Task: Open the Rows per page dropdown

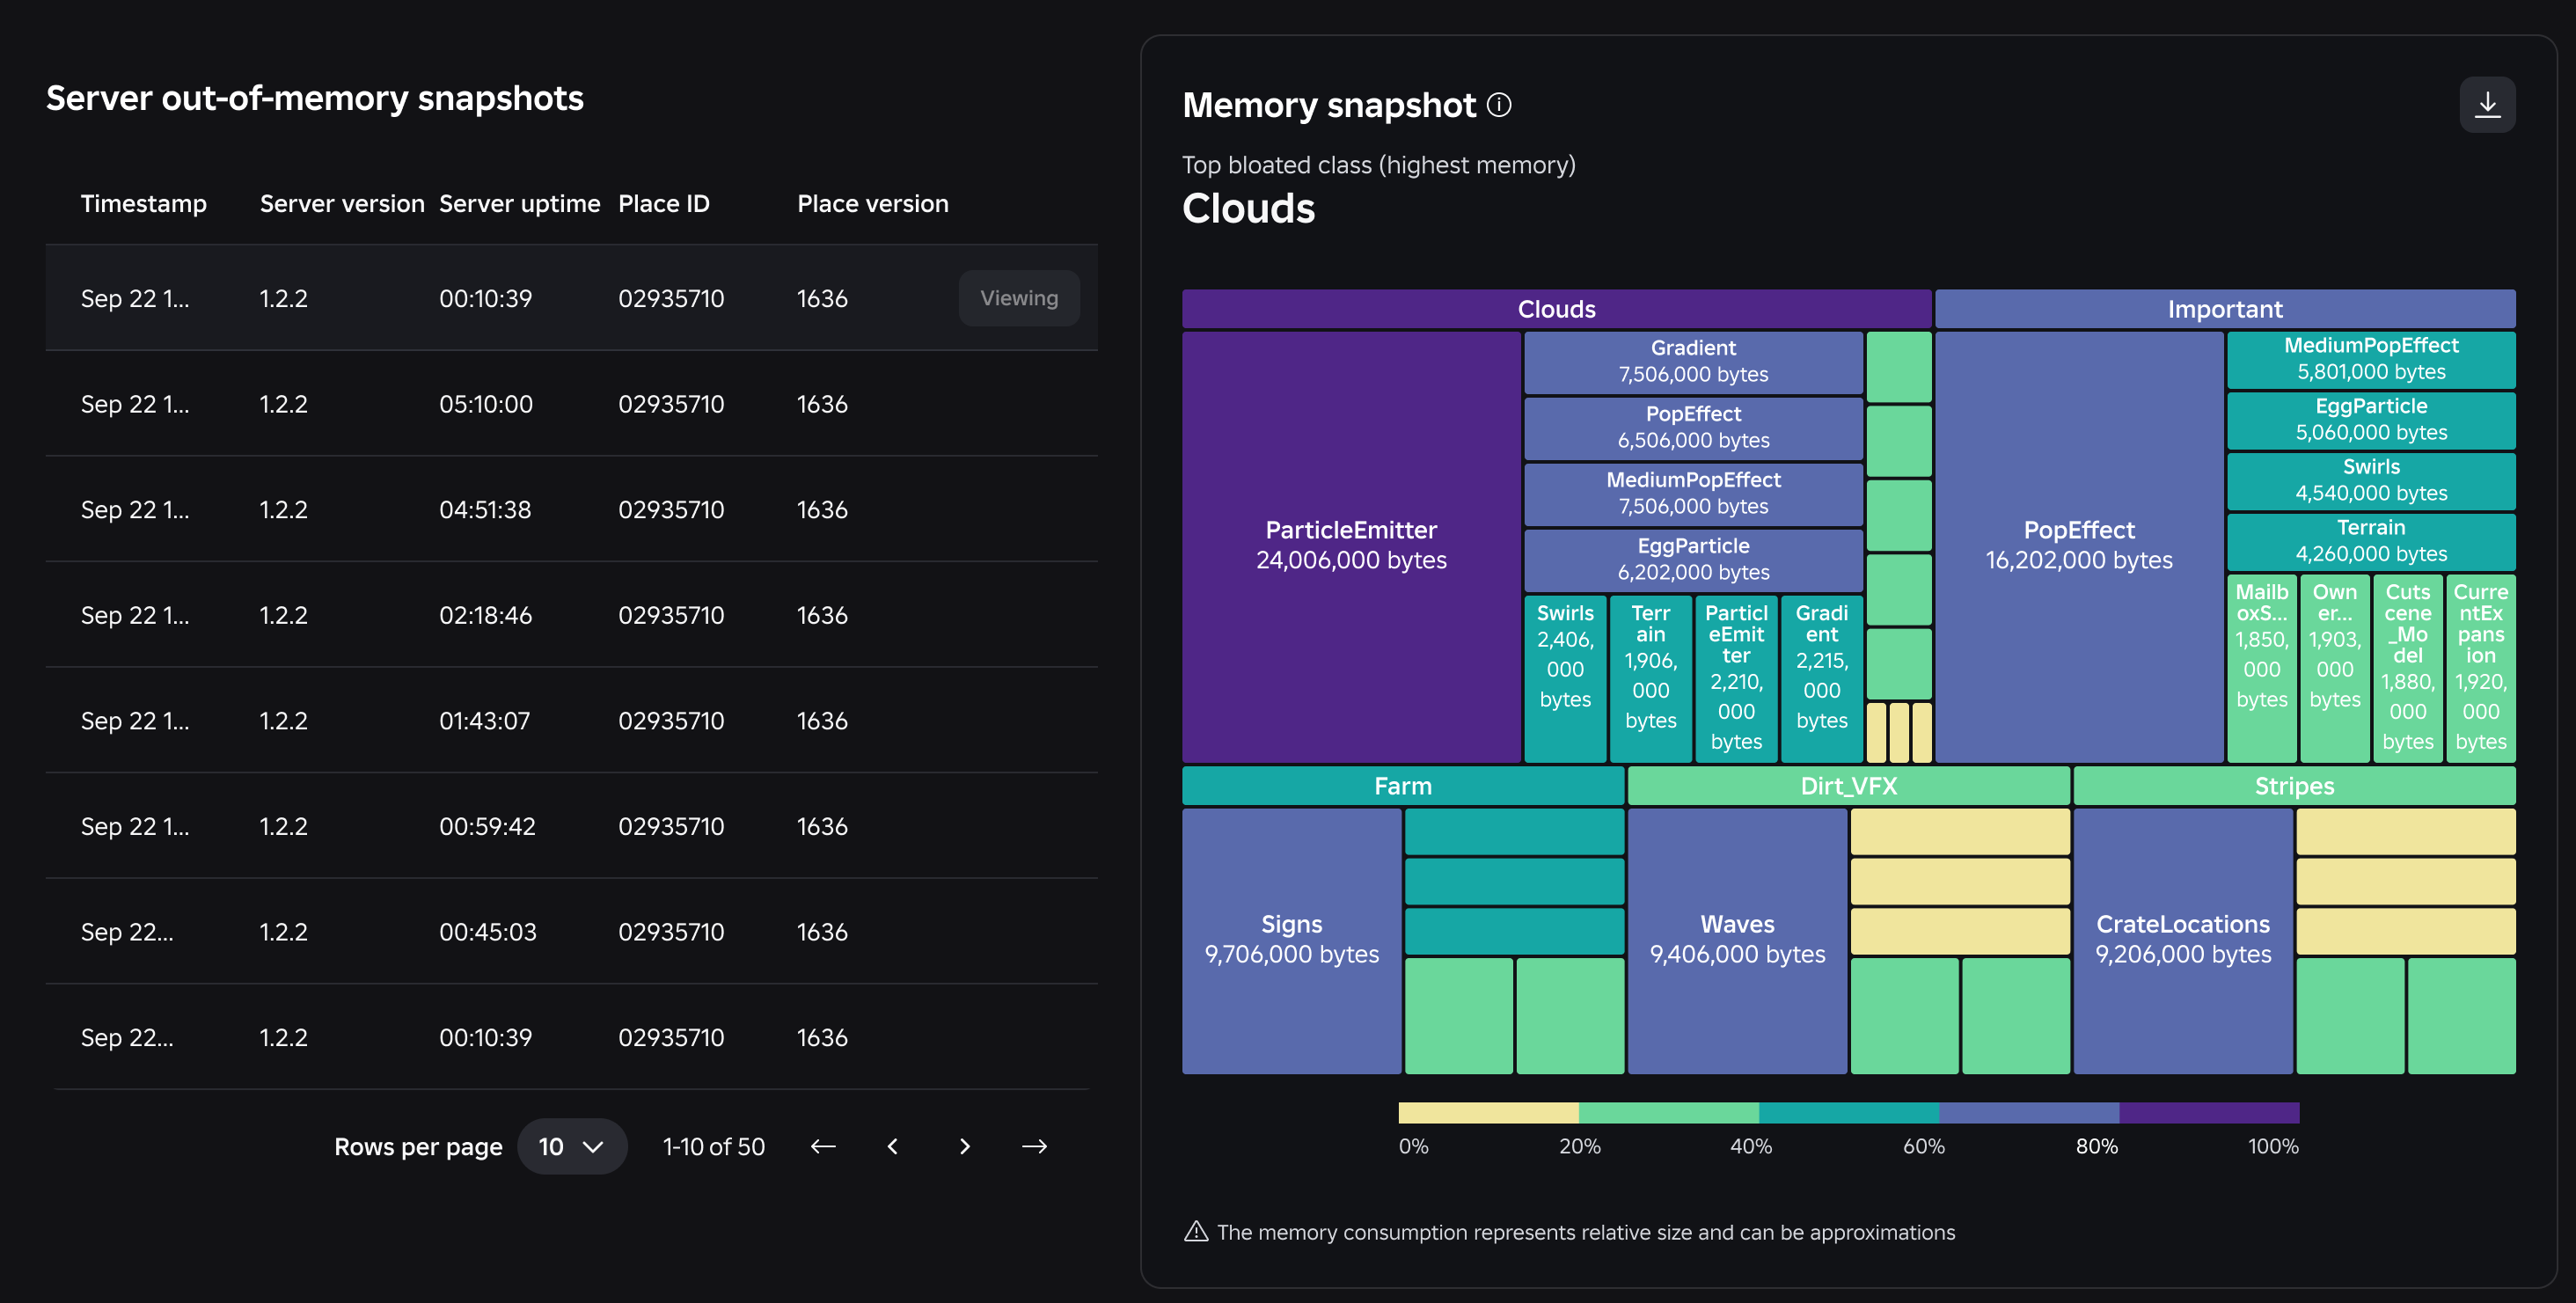Action: click(571, 1146)
